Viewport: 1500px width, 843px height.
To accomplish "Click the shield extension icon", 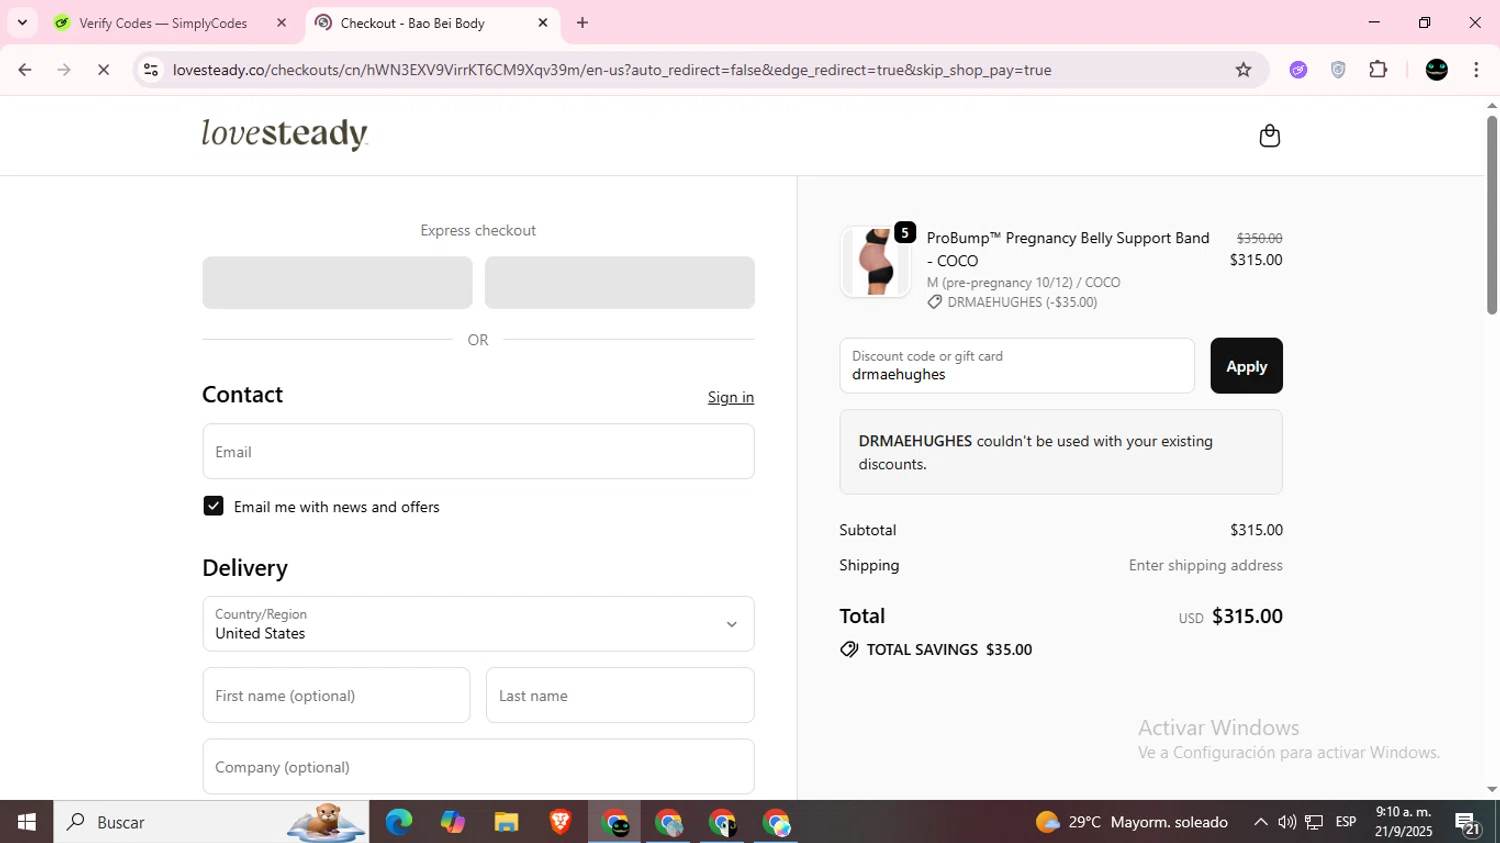I will pos(1338,70).
